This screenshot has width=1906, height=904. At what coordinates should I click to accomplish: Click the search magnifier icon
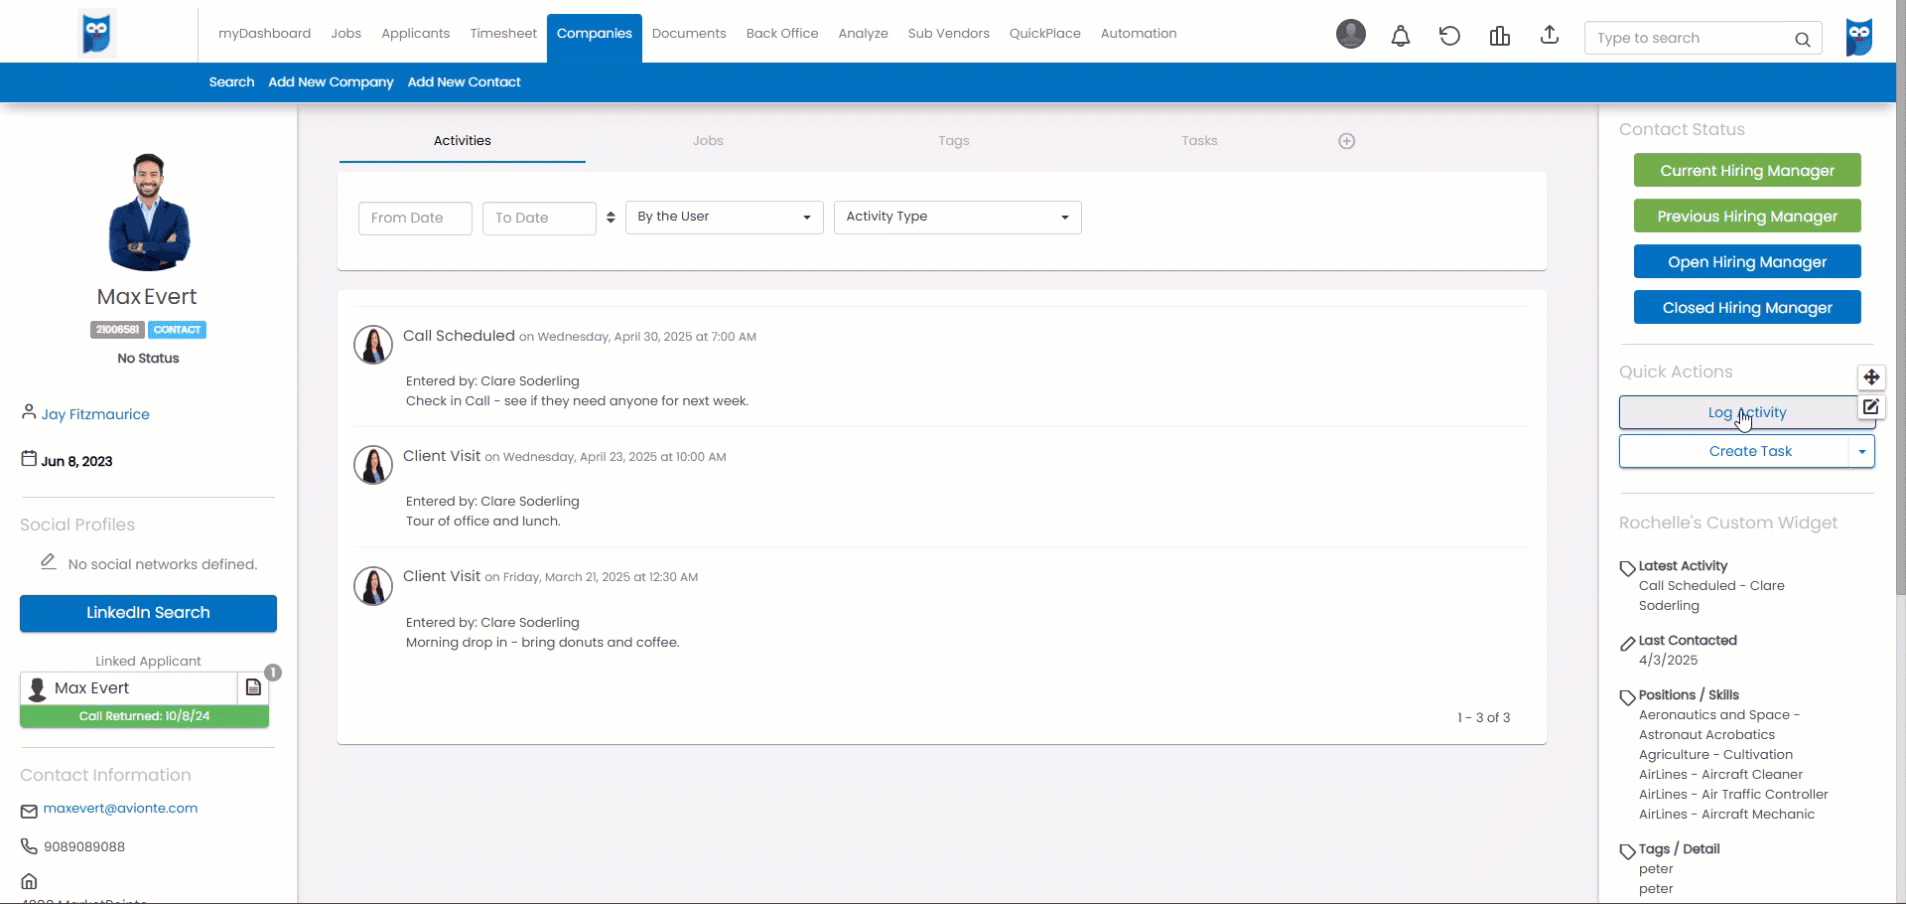pos(1802,39)
